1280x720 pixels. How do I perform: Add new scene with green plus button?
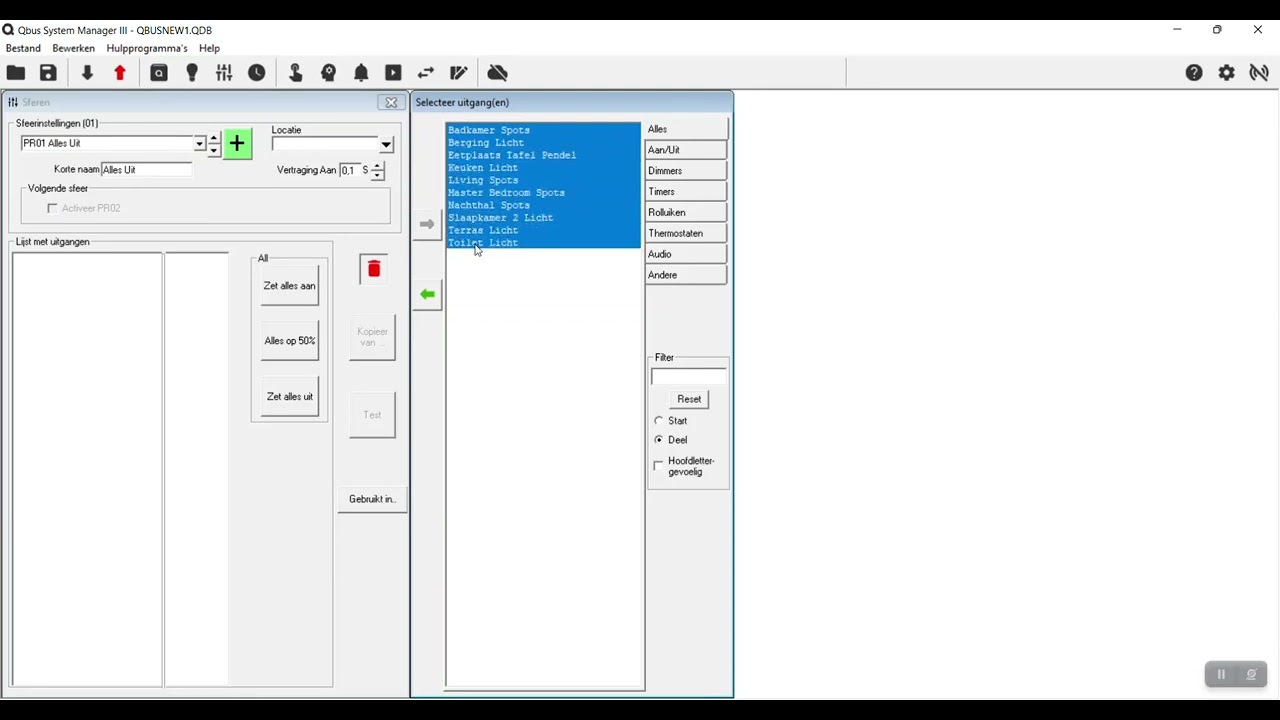[x=237, y=144]
